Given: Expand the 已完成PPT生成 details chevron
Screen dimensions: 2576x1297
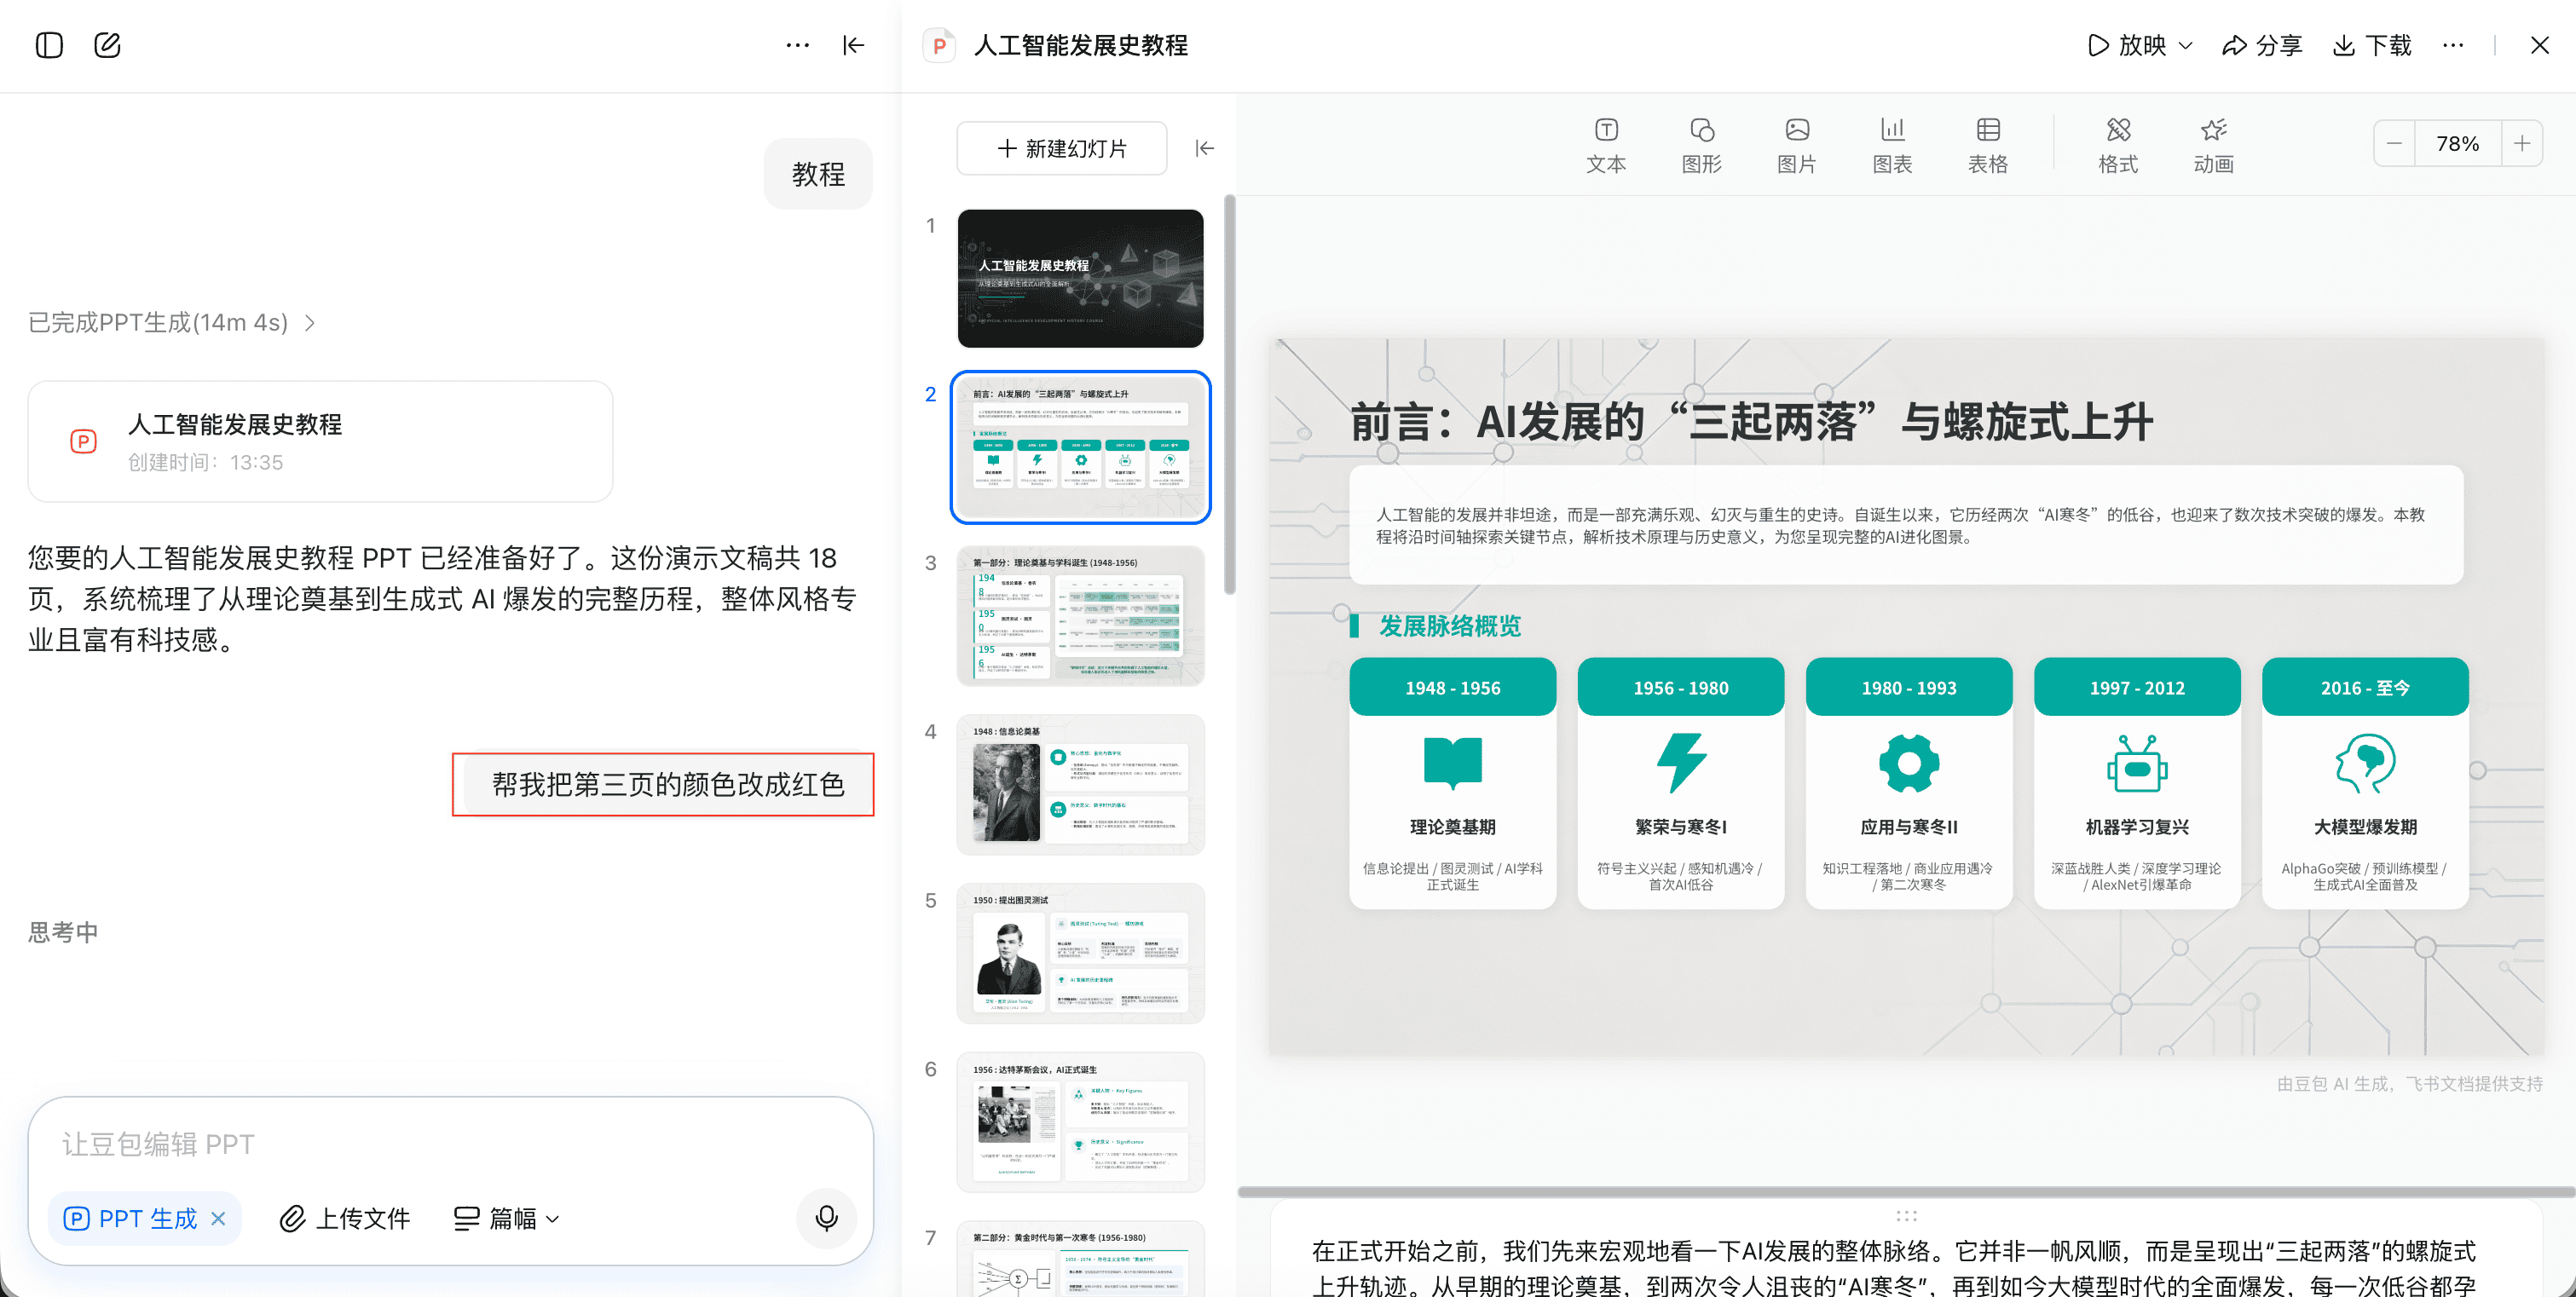Looking at the screenshot, I should [310, 322].
